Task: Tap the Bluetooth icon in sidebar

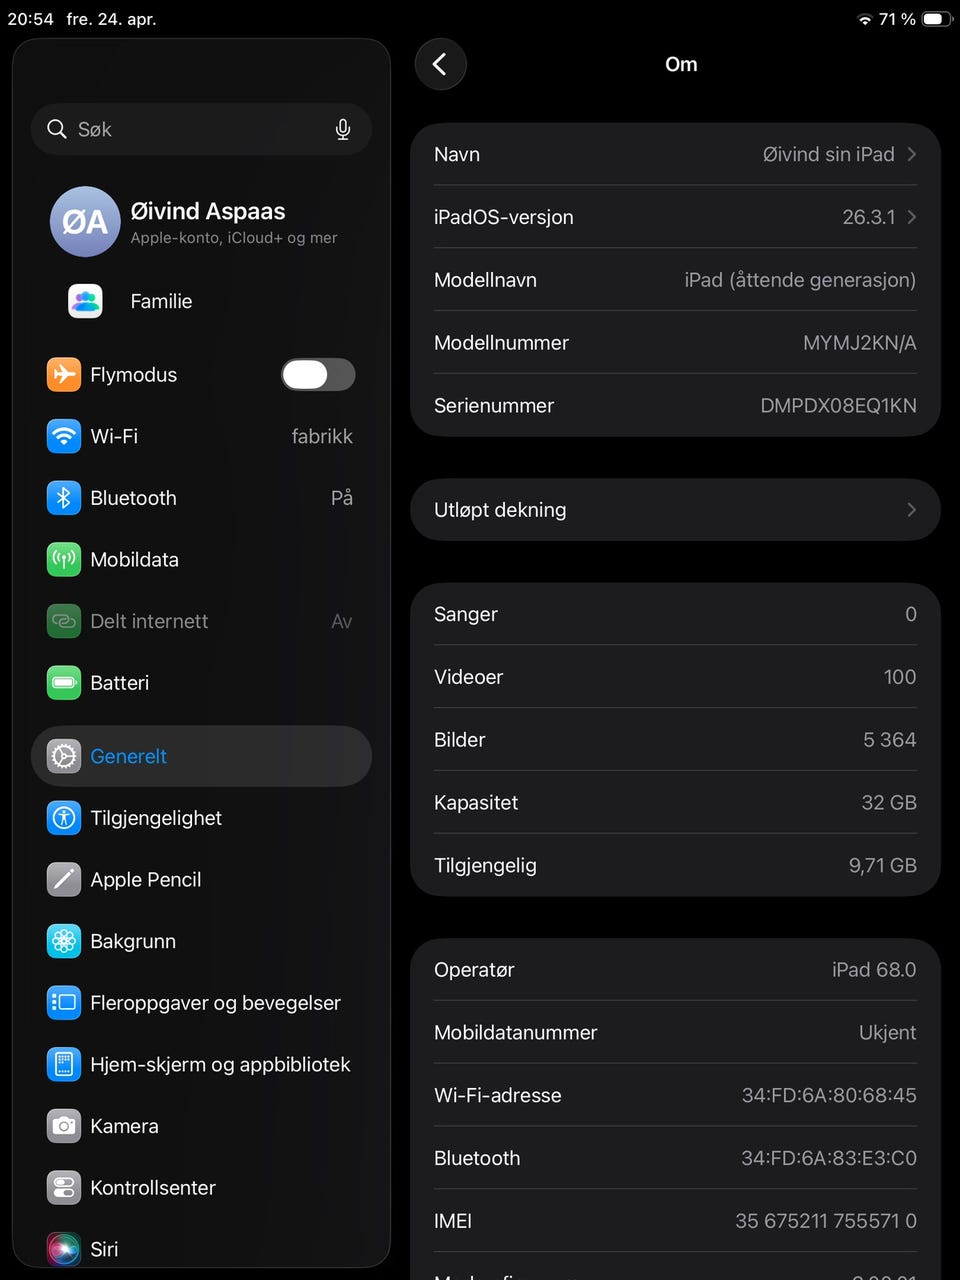Action: 64,498
